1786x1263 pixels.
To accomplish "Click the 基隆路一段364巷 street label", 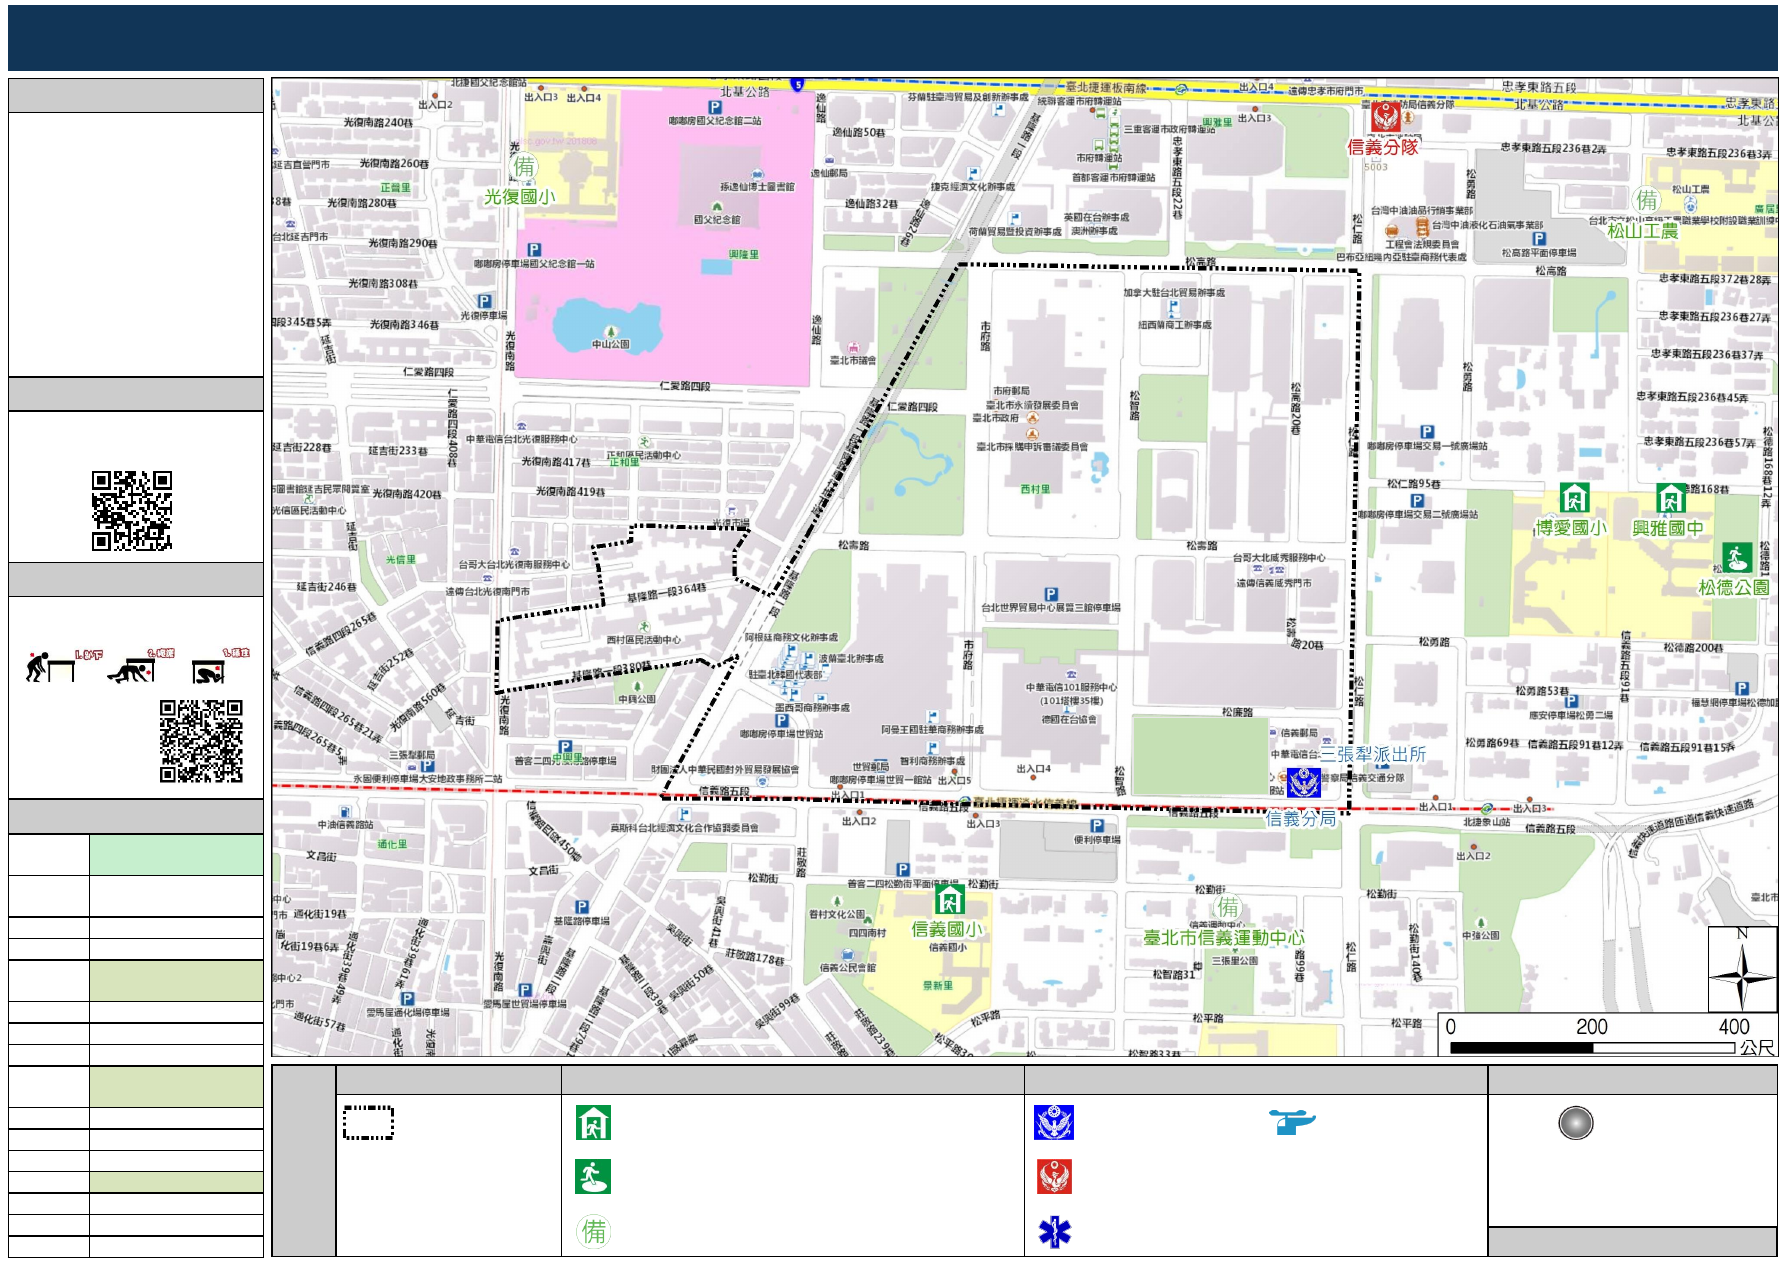I will [x=666, y=592].
